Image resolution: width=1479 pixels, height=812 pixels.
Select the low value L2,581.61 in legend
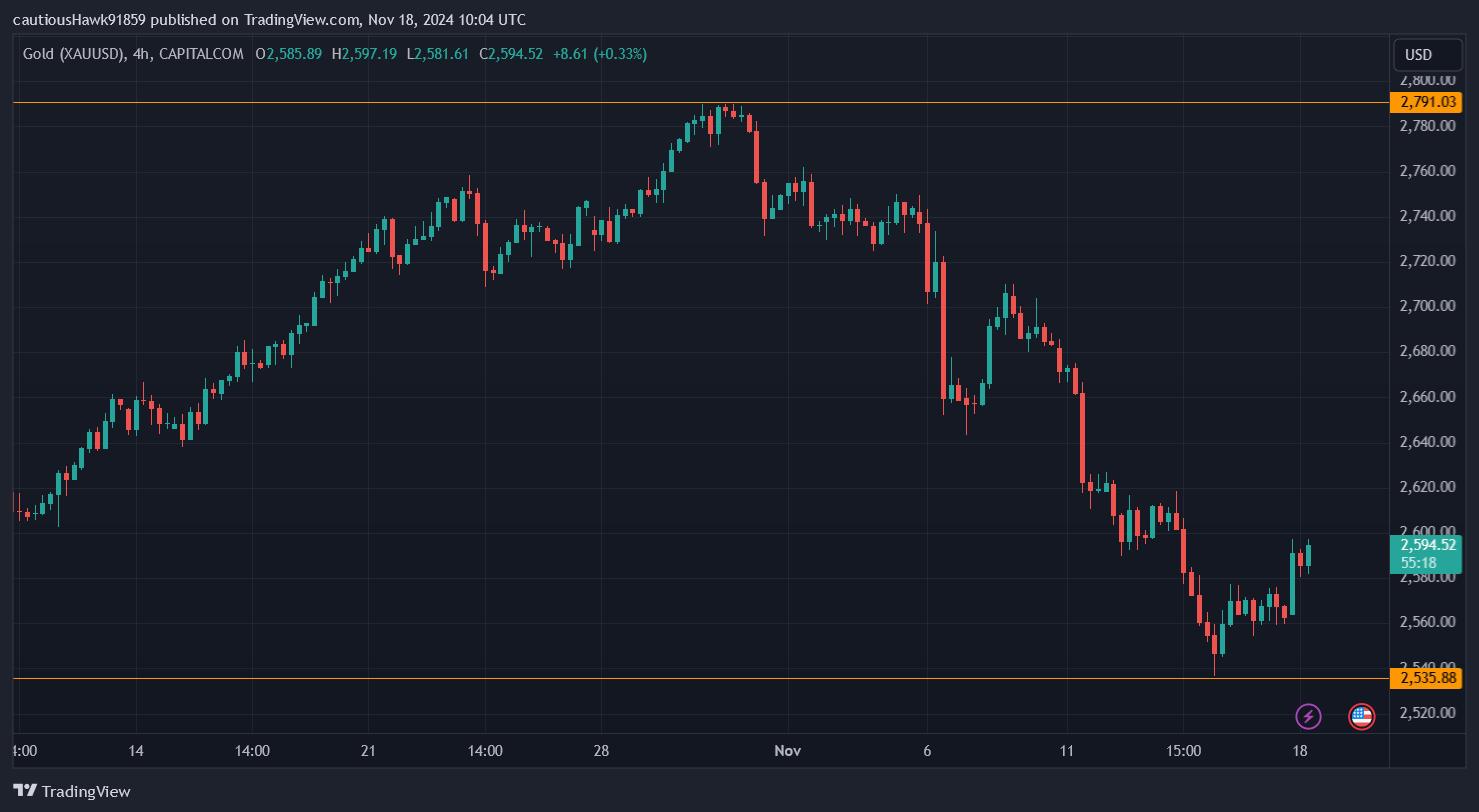tap(438, 54)
